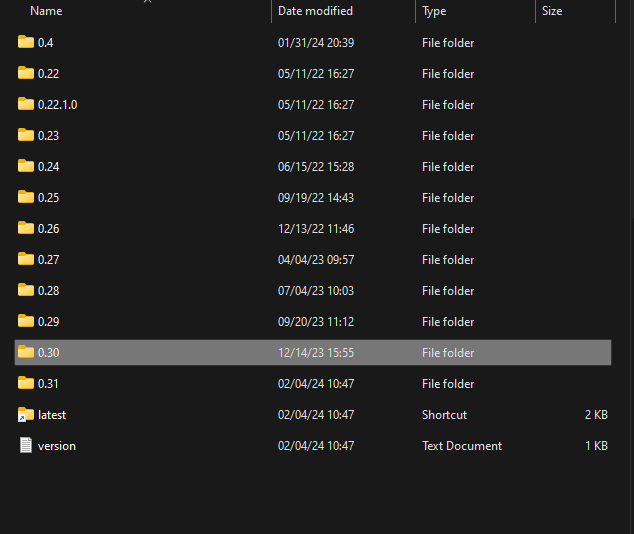Select the 0.23 folder name
Image resolution: width=634 pixels, height=534 pixels.
point(49,135)
